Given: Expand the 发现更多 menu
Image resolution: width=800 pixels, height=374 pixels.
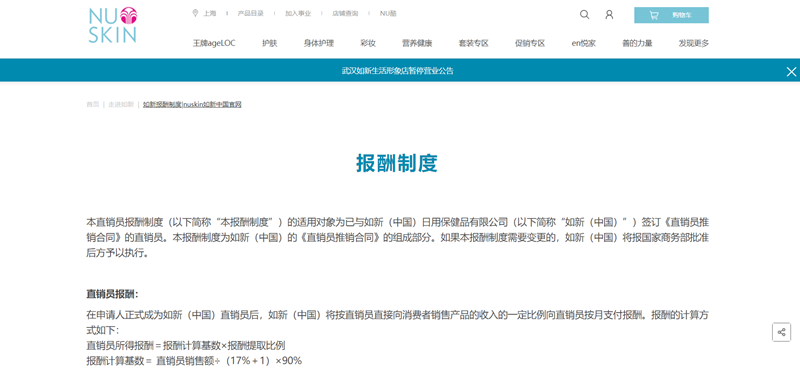Looking at the screenshot, I should [693, 43].
